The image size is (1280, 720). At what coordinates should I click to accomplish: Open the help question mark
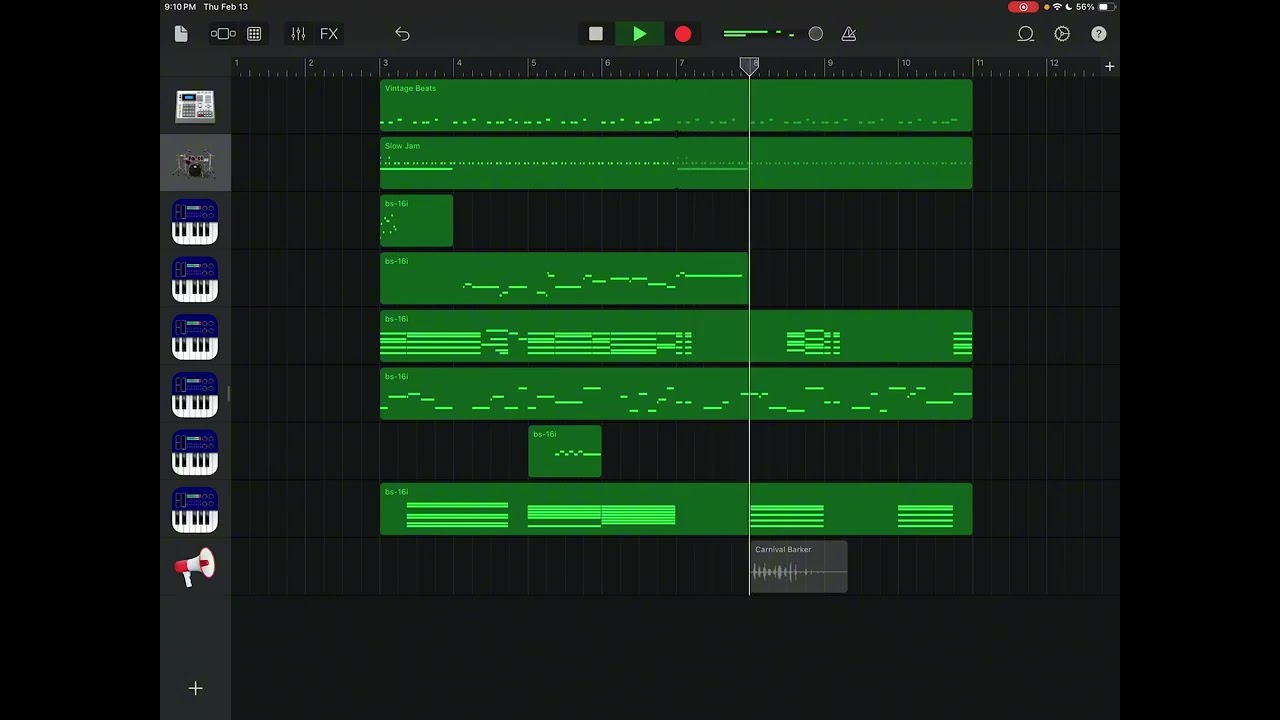point(1099,34)
